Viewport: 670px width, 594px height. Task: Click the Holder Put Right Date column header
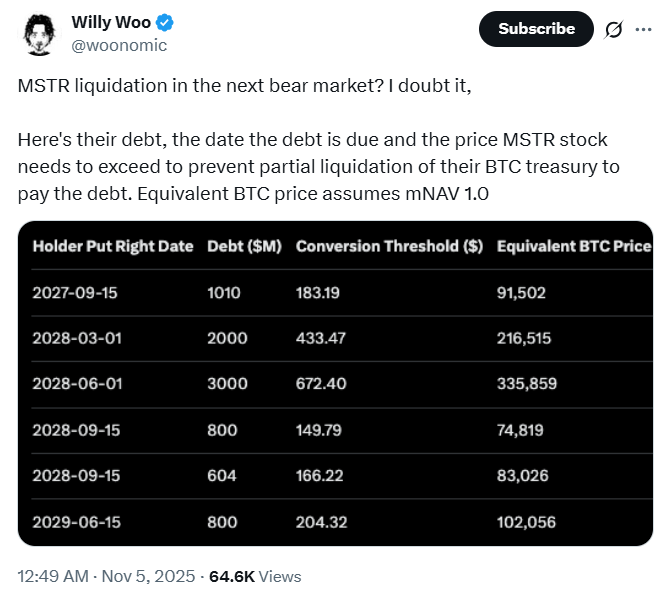(112, 246)
